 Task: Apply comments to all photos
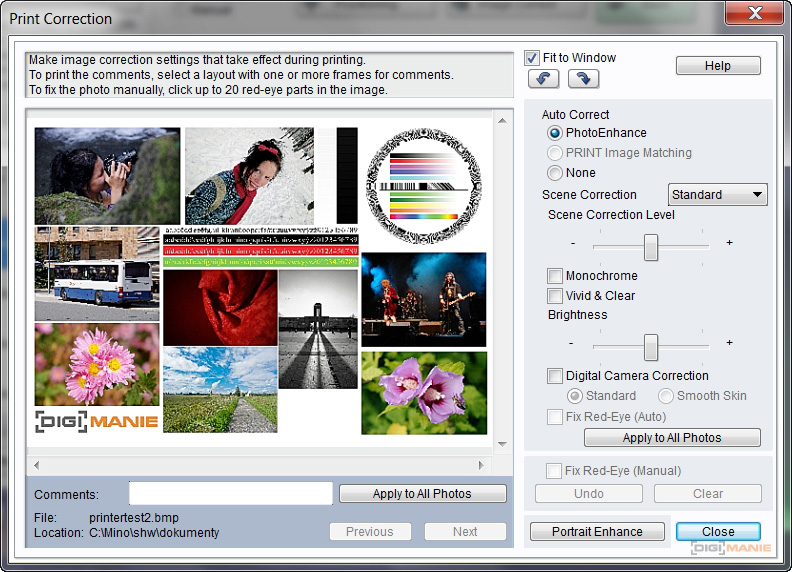coord(422,494)
